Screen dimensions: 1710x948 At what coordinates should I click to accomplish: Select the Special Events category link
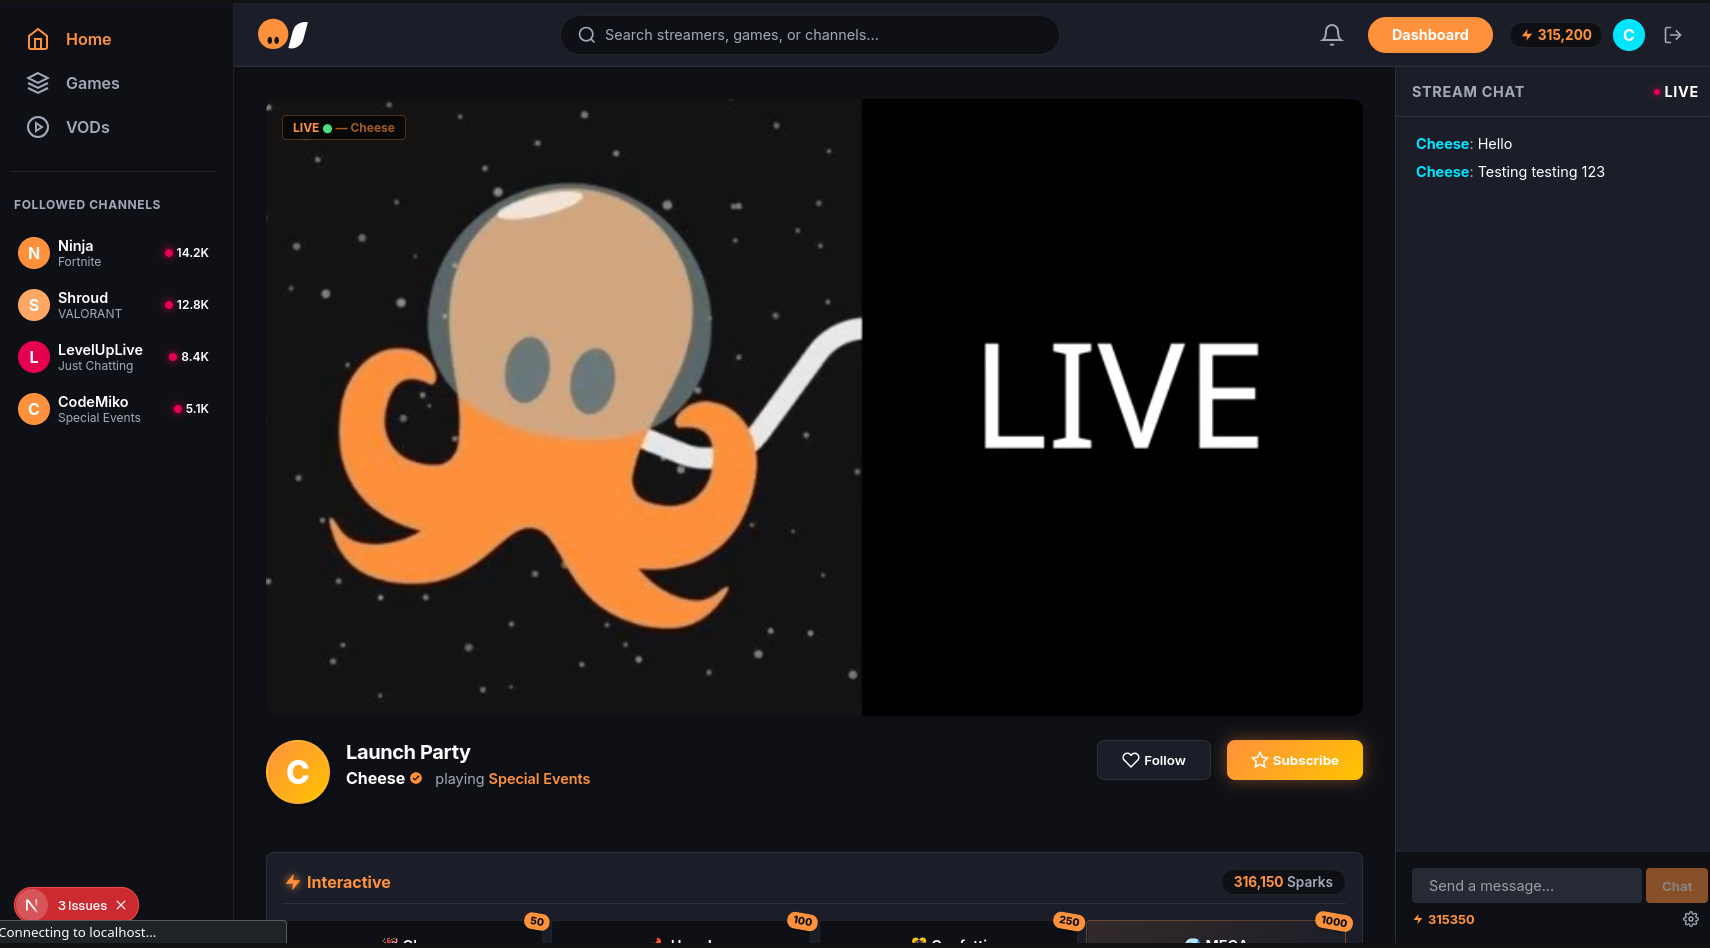pyautogui.click(x=538, y=778)
